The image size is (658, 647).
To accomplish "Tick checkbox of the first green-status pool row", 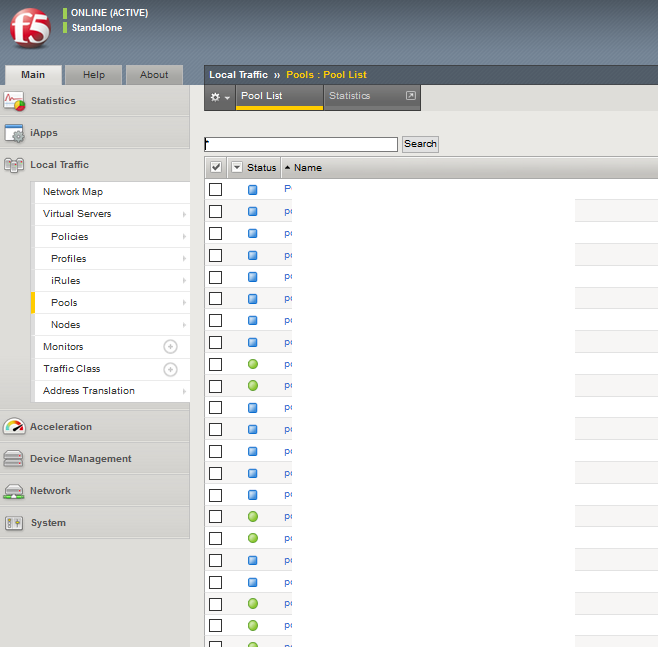I will pos(216,364).
